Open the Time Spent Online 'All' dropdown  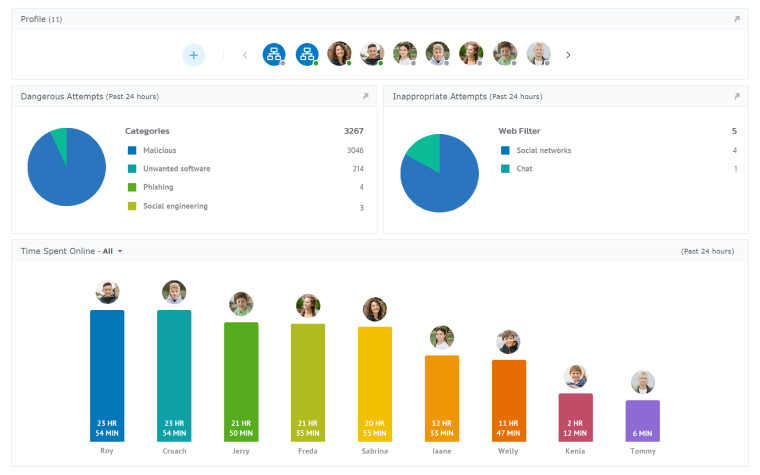coord(112,251)
